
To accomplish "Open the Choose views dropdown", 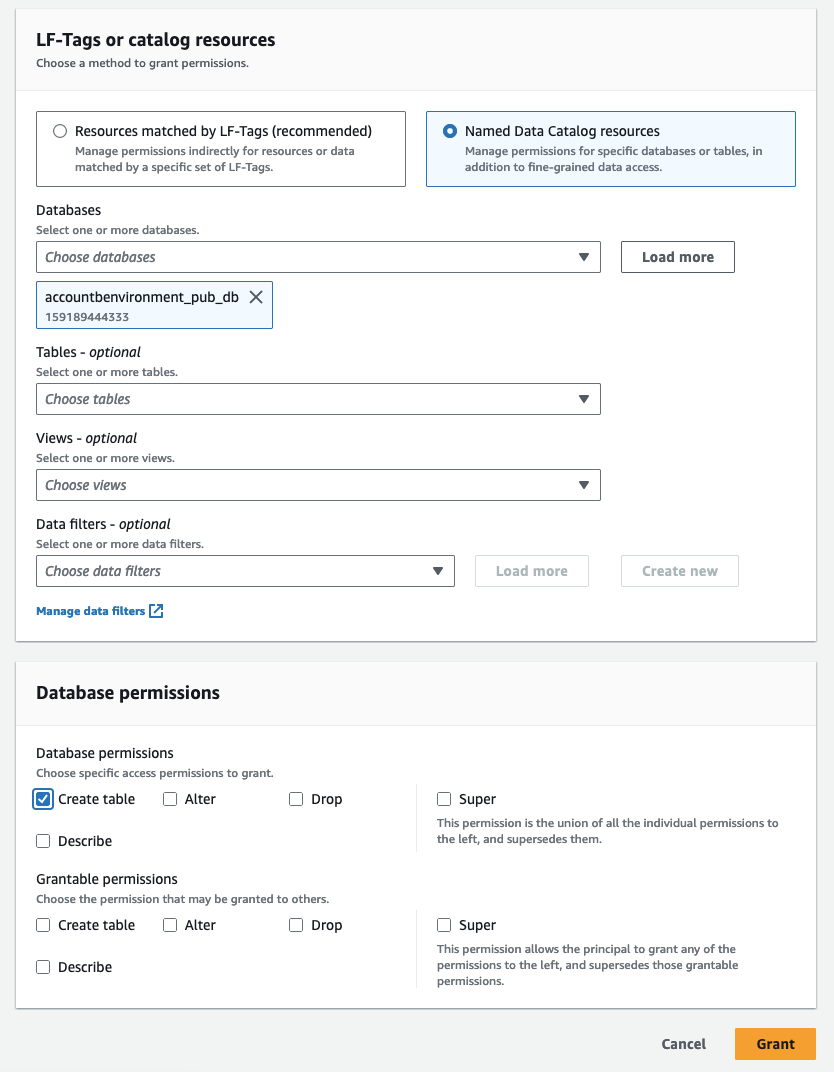I will point(318,485).
